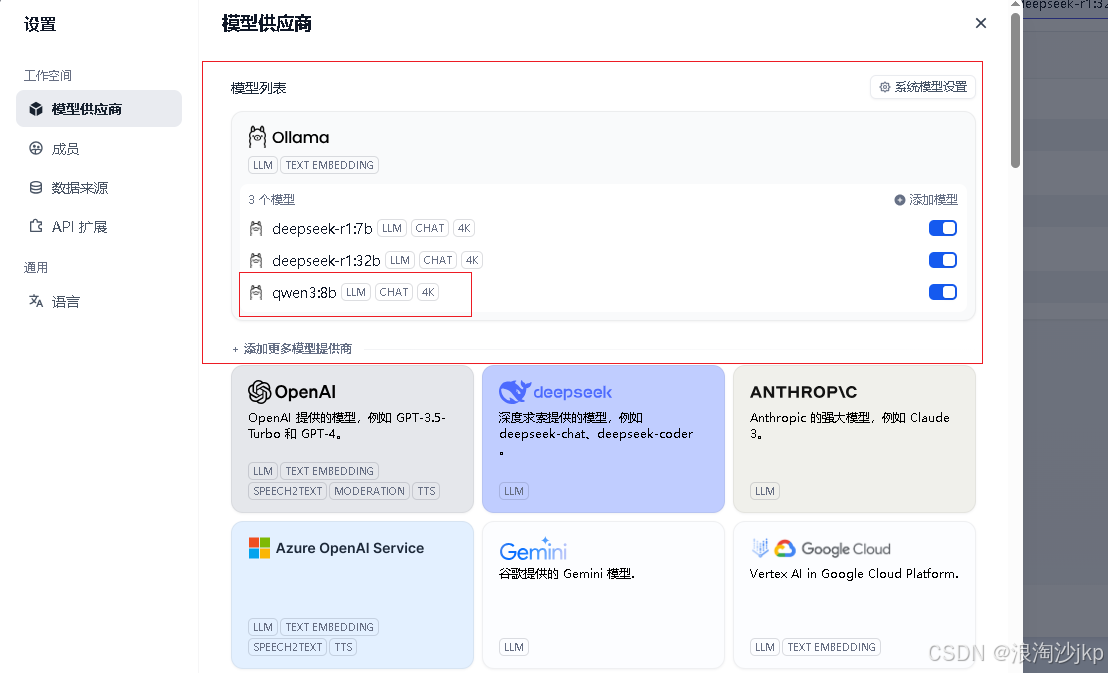
Task: Click 添加模型 to add an Ollama model
Action: tap(926, 200)
